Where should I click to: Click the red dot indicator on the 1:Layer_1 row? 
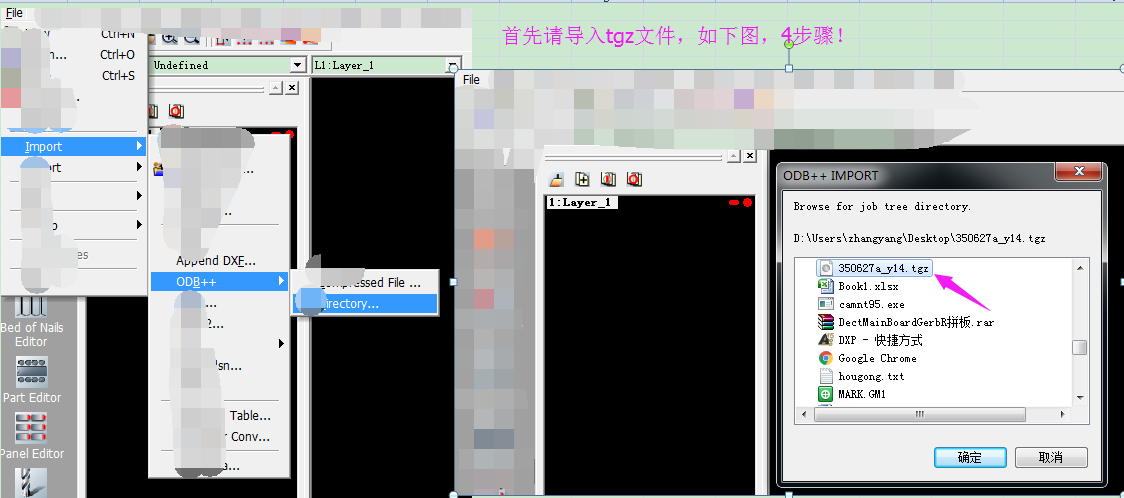pos(747,203)
